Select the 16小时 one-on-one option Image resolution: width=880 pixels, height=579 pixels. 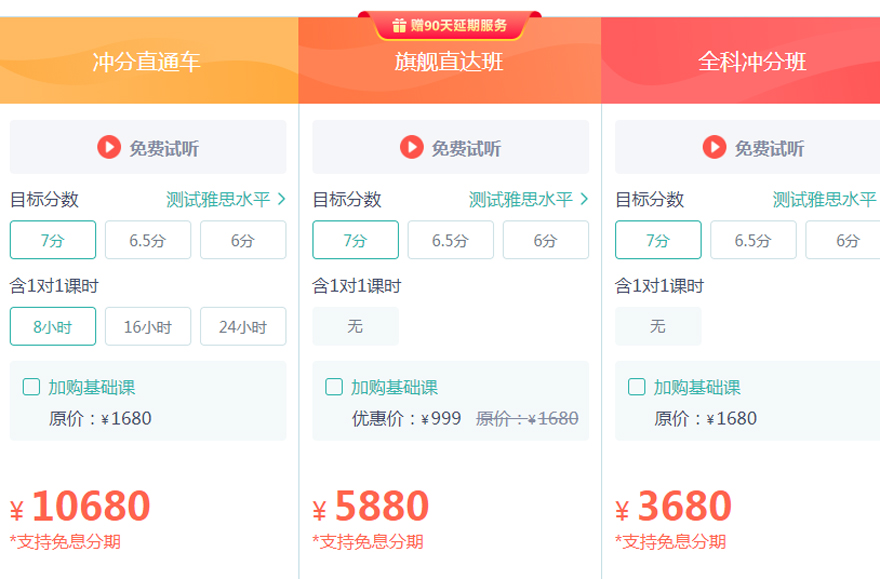(146, 325)
